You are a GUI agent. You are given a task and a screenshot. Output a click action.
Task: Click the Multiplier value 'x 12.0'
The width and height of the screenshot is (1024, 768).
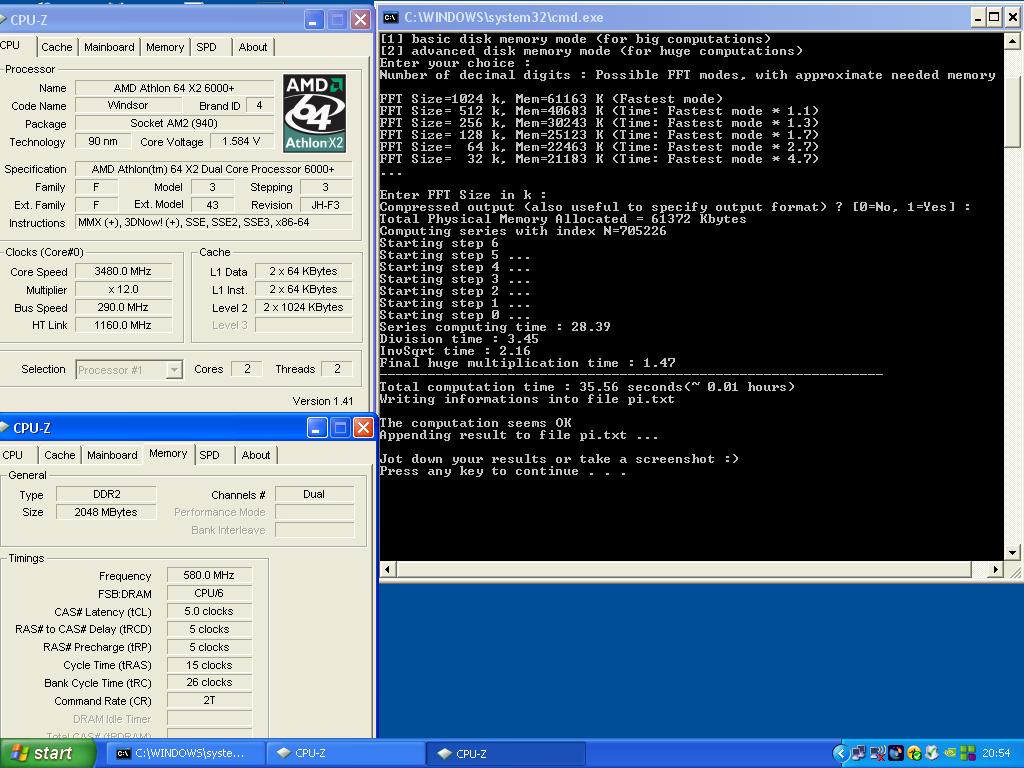coord(123,289)
